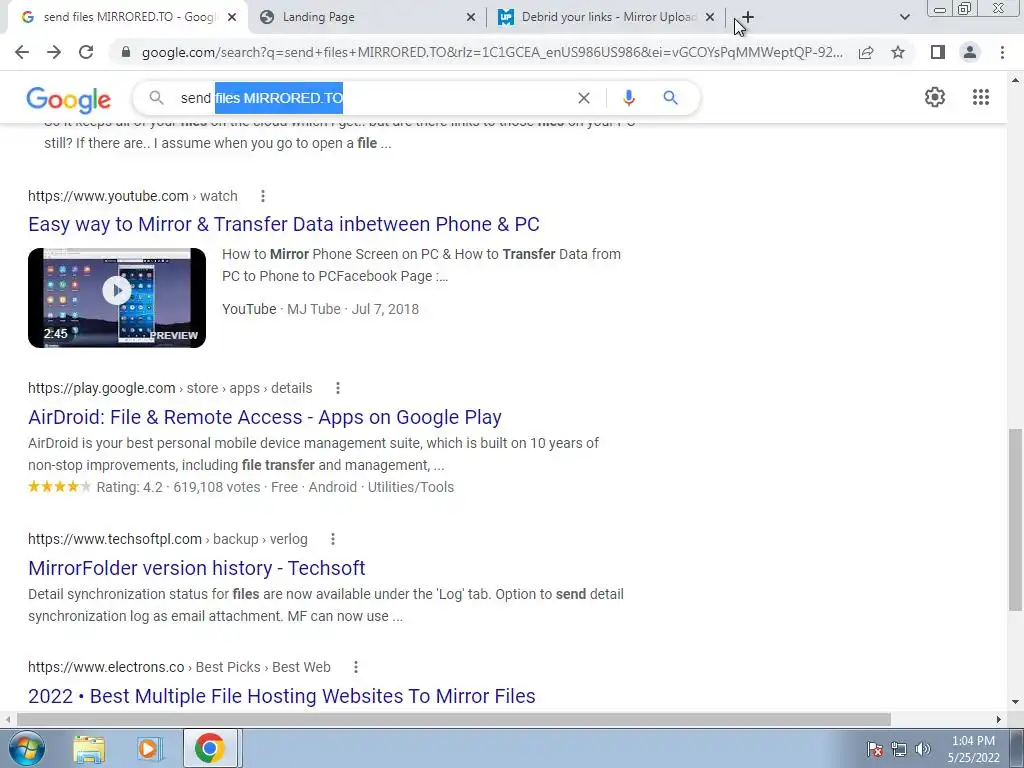Screen dimensions: 1024x768
Task: Click the Rating: 4.2 · 619,108 votes text
Action: [x=178, y=487]
